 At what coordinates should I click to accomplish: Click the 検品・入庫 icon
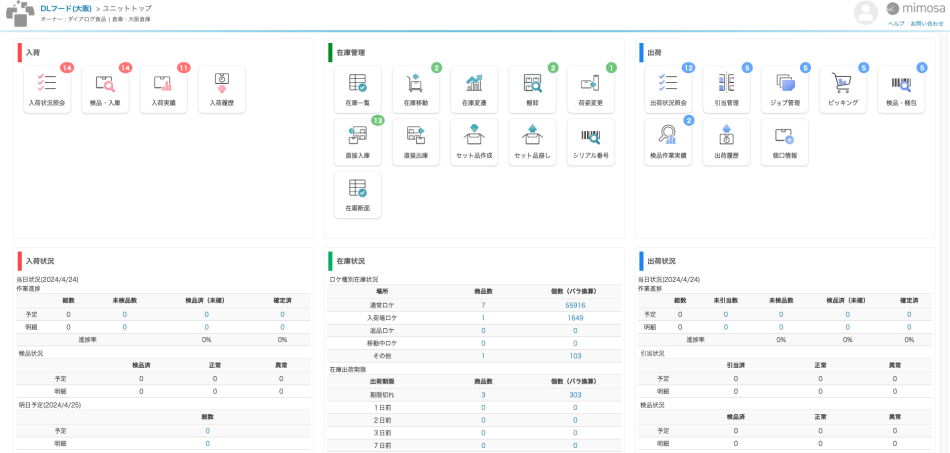click(105, 89)
